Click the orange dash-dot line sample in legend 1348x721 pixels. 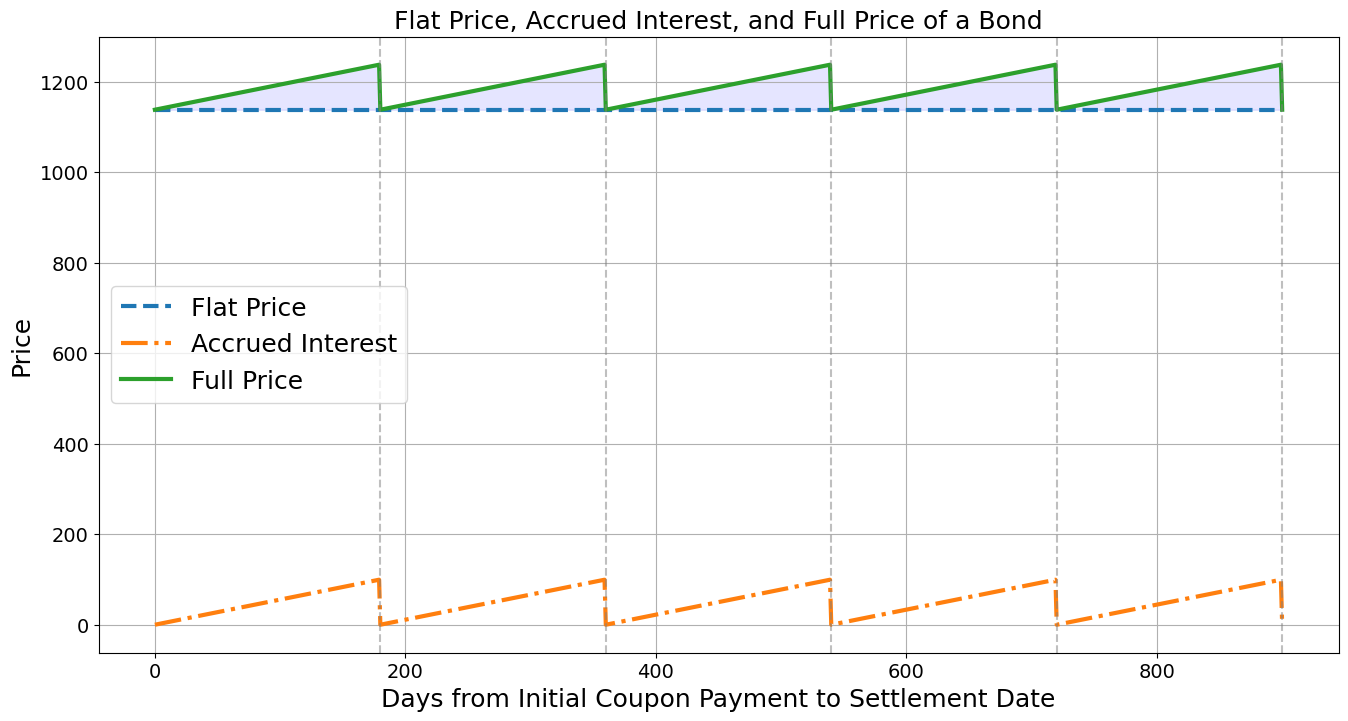tap(146, 343)
